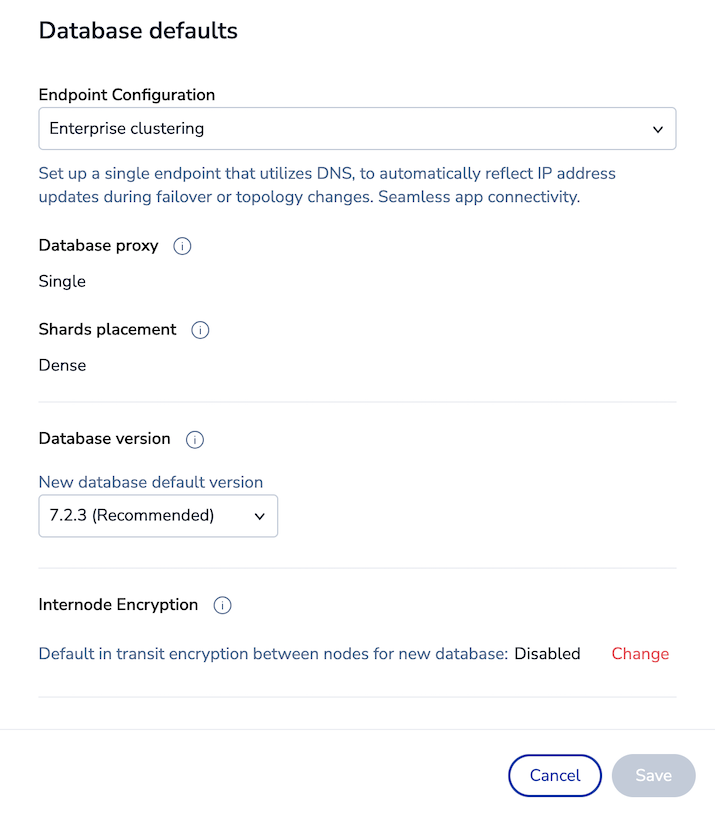Show the Shards placement info tooltip icon
715x820 pixels.
200,330
